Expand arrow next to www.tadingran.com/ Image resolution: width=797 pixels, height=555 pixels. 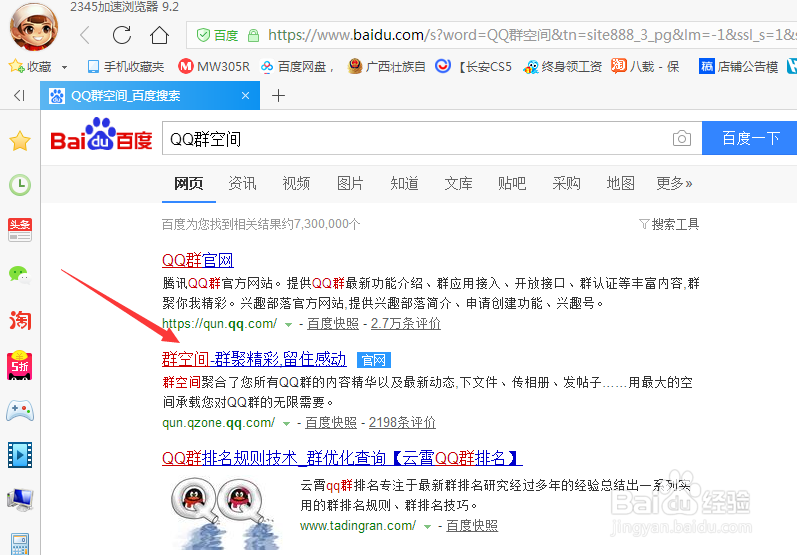point(427,527)
